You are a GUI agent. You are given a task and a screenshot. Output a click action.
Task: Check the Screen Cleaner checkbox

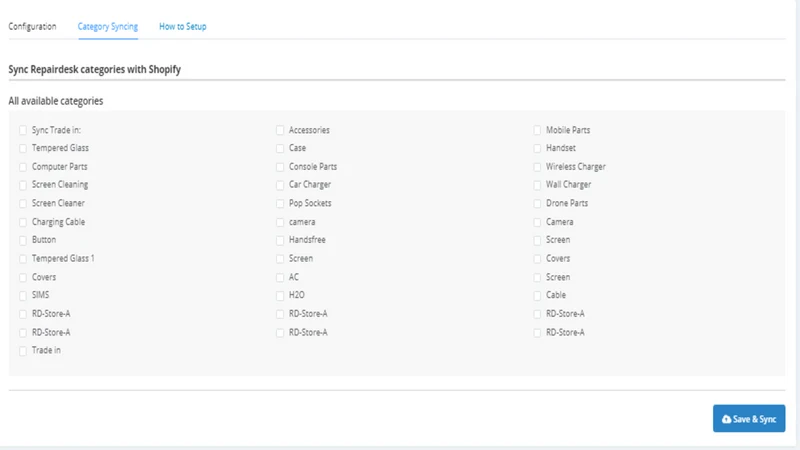tap(23, 204)
